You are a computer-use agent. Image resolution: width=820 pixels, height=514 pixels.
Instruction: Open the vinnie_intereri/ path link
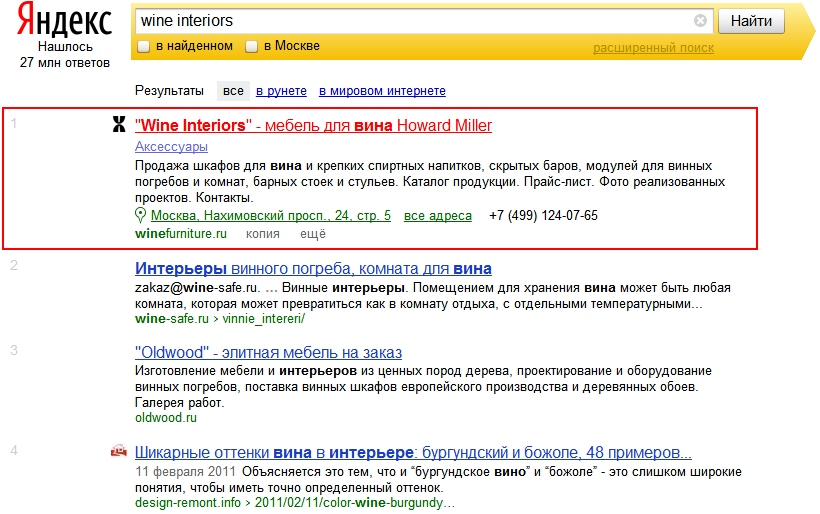pos(264,318)
